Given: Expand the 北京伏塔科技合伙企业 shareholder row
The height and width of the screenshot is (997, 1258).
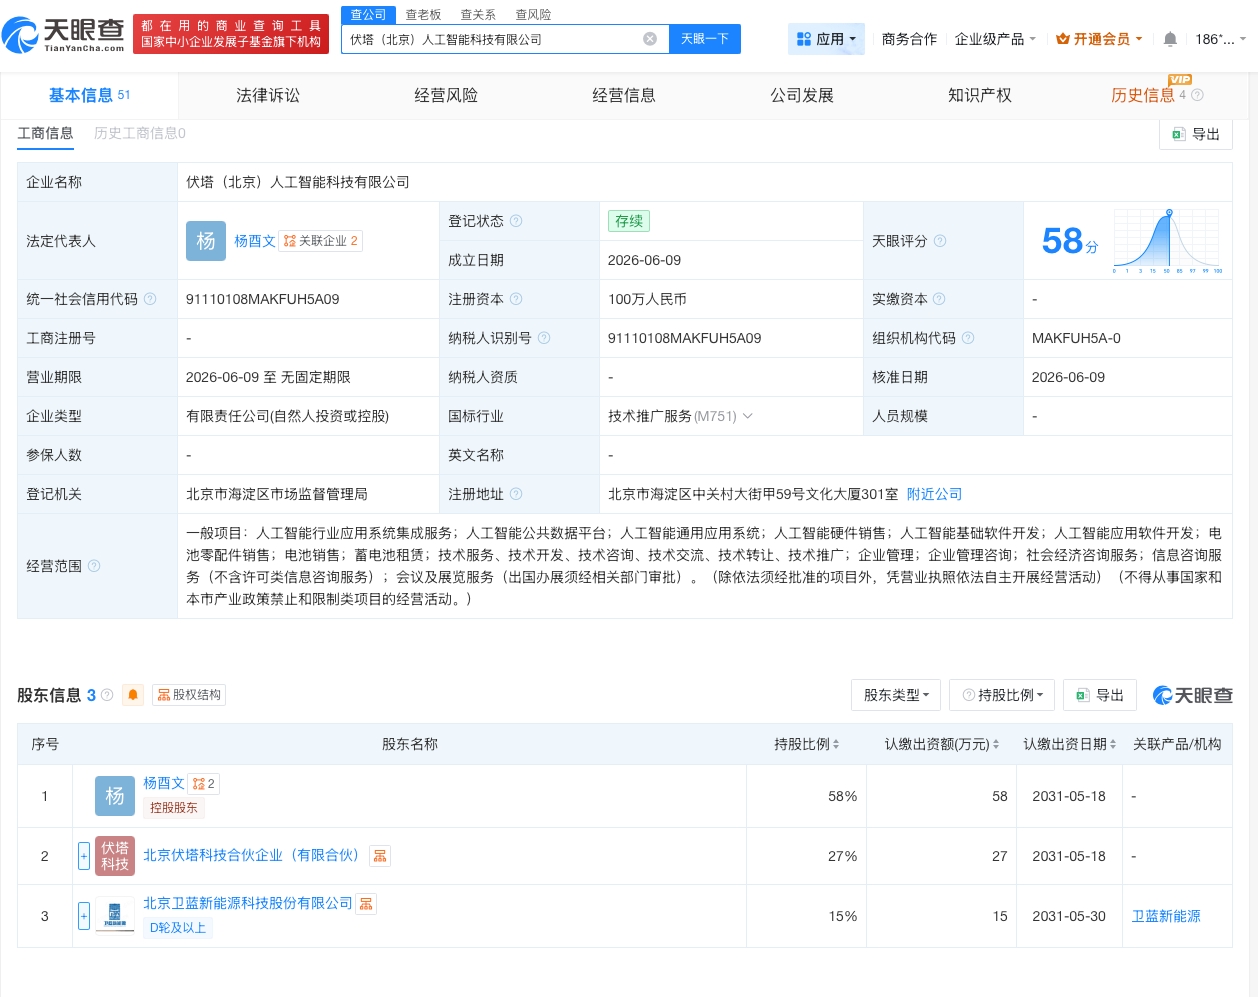Looking at the screenshot, I should pyautogui.click(x=84, y=856).
